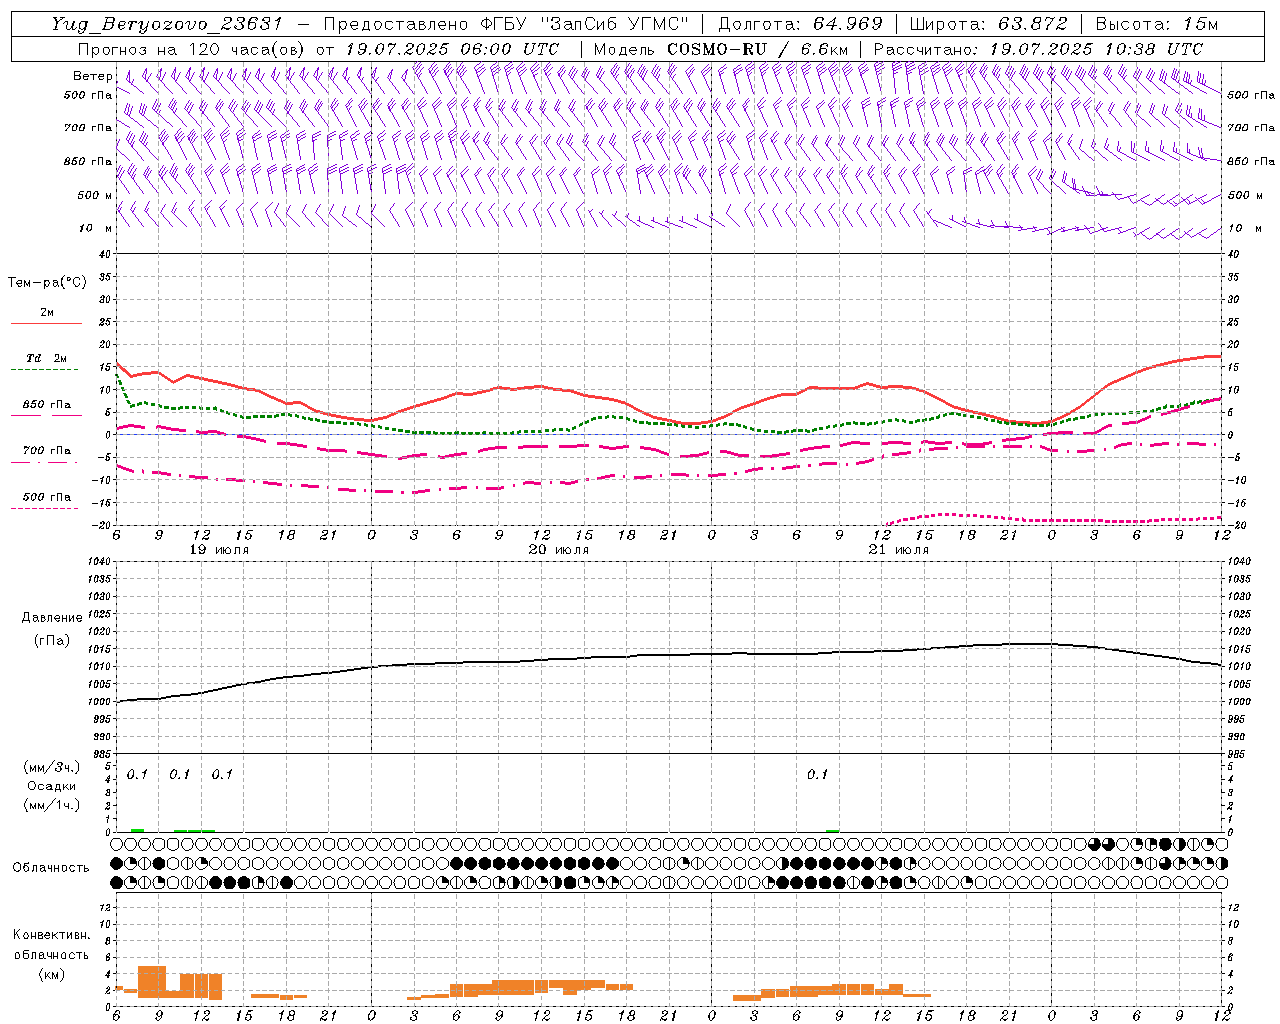1280x1024 pixels.
Task: Select the Td 2м legend entry
Action: [47, 358]
